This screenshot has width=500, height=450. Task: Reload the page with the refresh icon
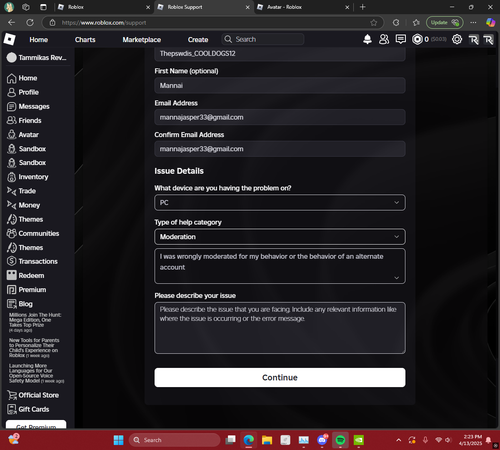(30, 22)
